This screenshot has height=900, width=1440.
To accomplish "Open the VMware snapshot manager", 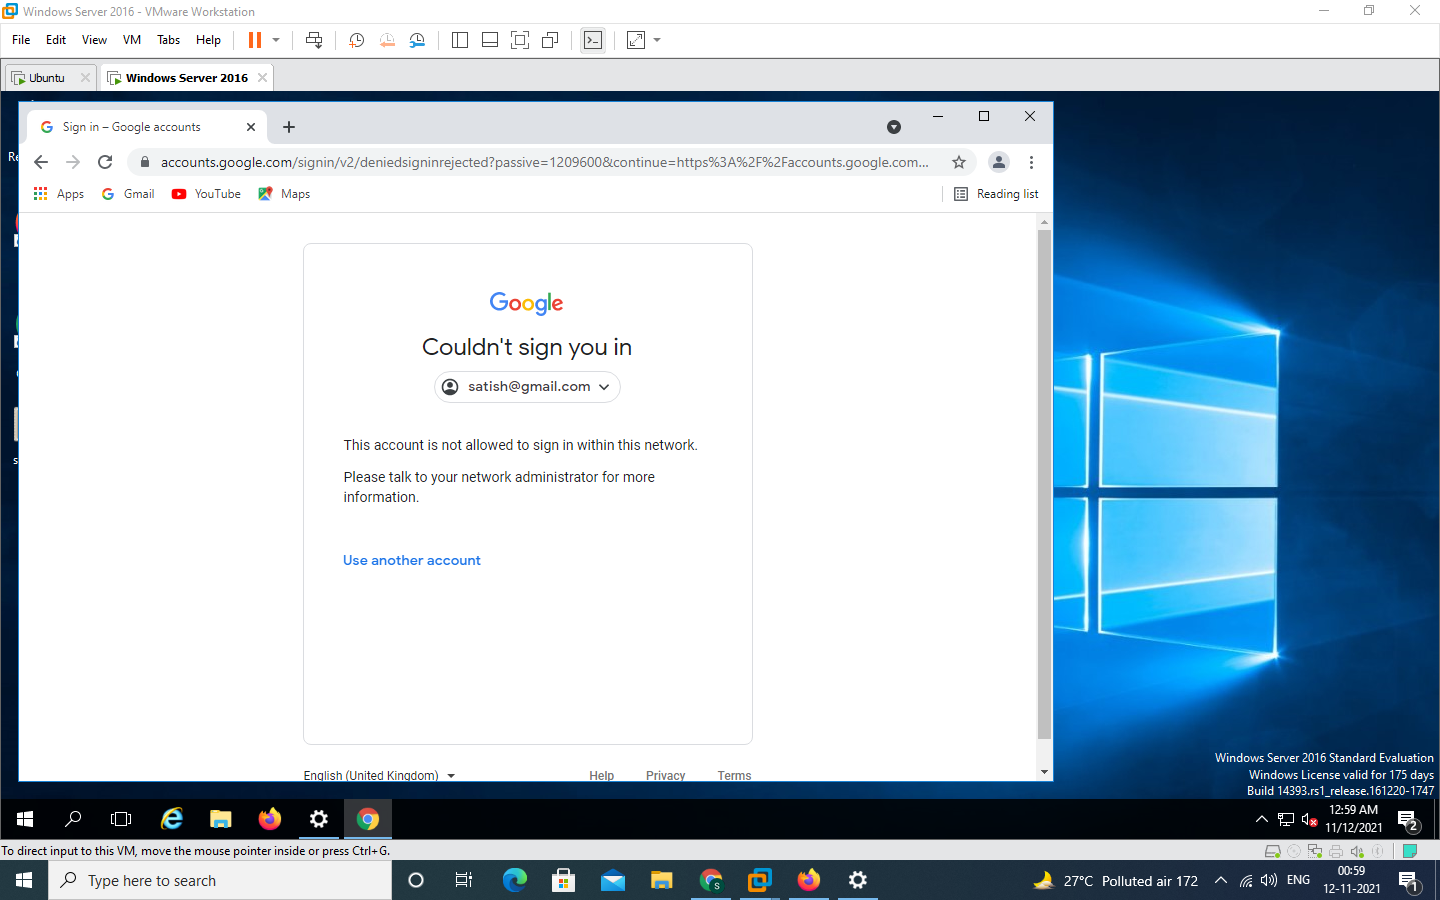I will tap(417, 40).
